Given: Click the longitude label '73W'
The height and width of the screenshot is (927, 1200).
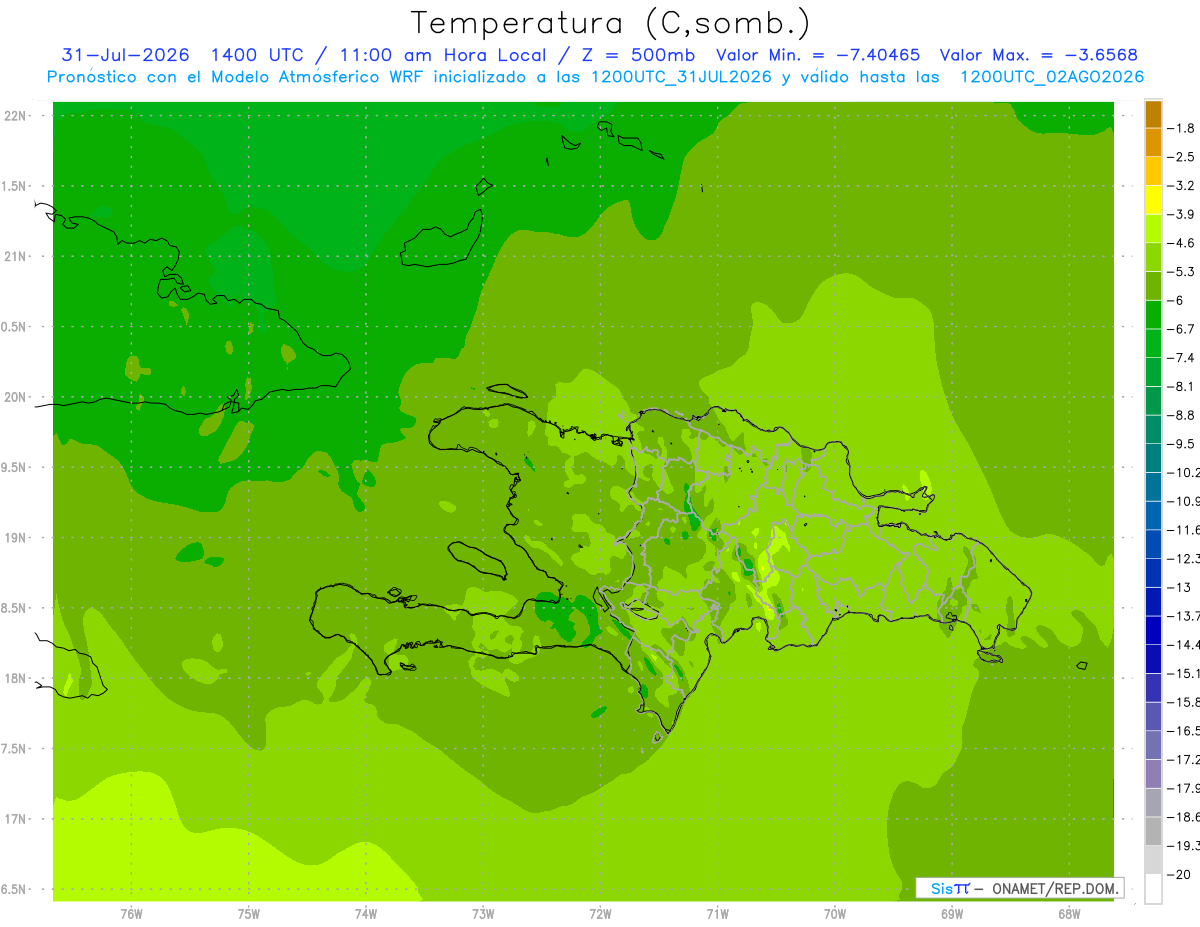Looking at the screenshot, I should point(483,914).
